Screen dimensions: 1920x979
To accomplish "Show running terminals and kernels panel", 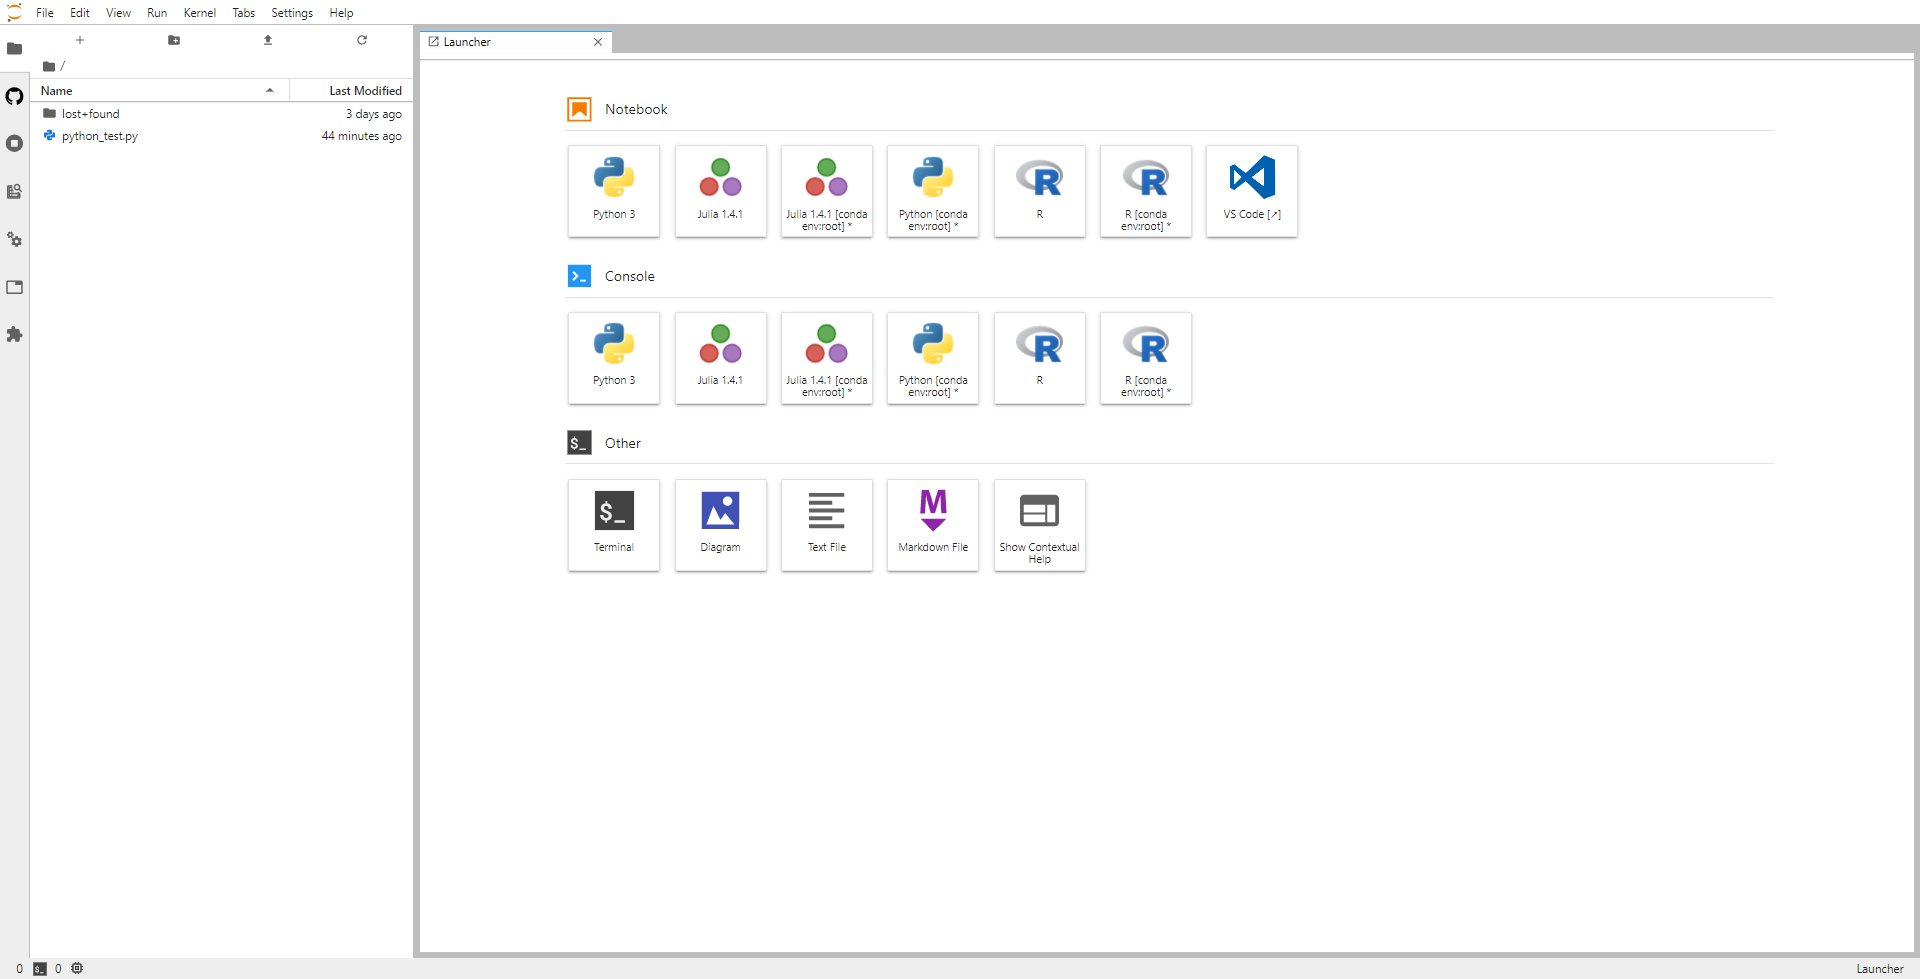I will (14, 144).
